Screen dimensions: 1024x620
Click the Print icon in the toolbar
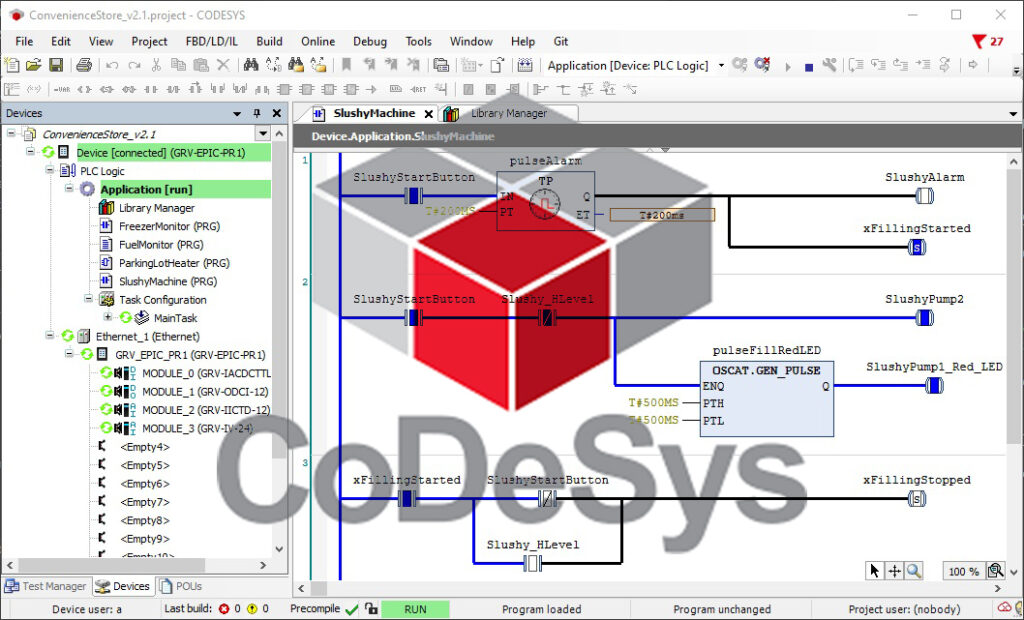84,65
